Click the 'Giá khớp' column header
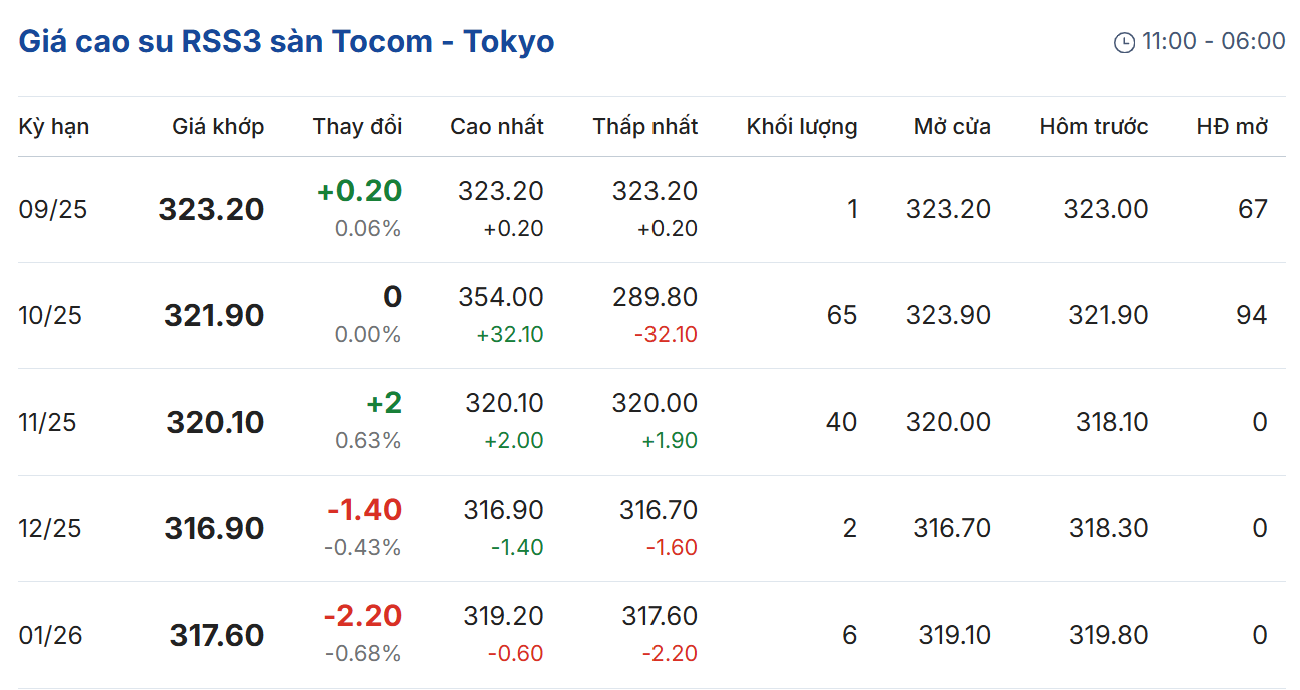The height and width of the screenshot is (690, 1300). click(218, 127)
